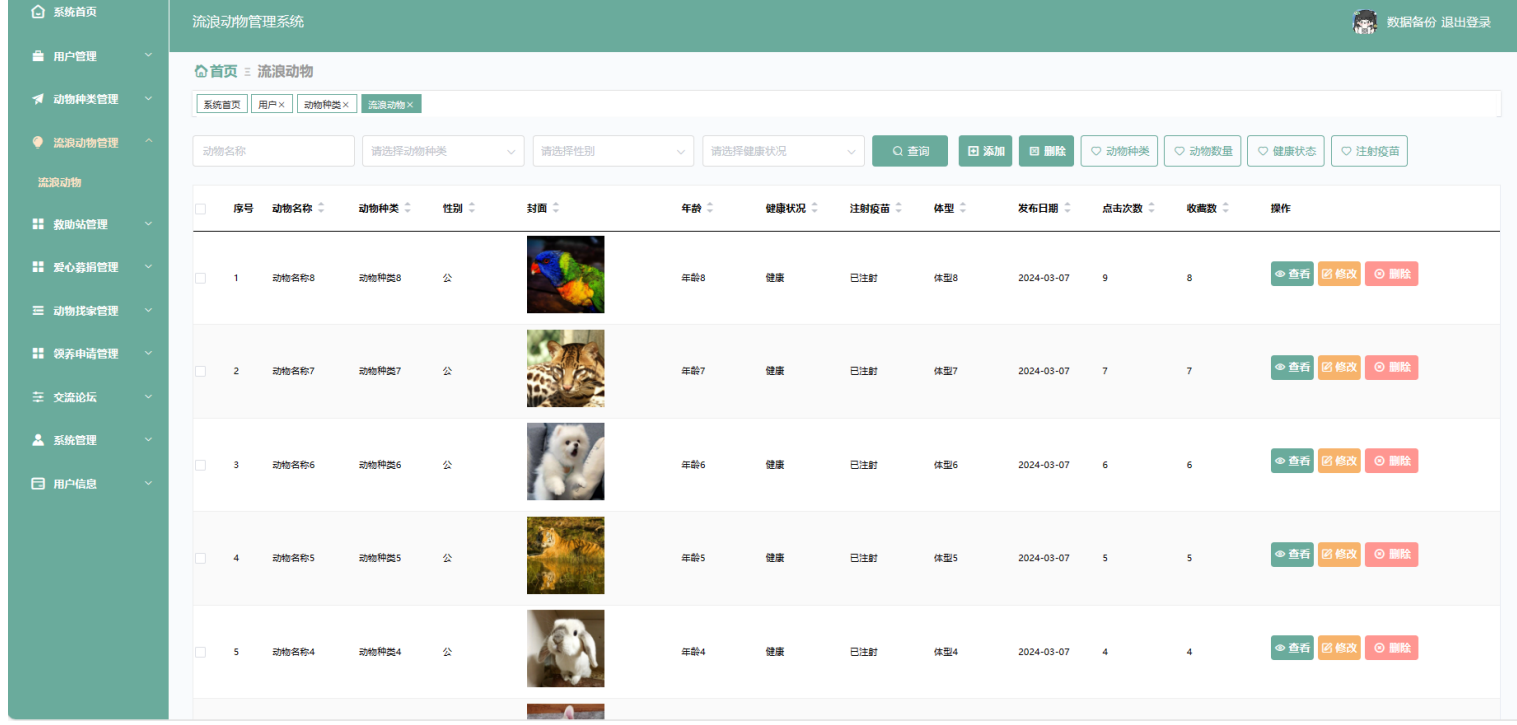
Task: Open the 请选择动物种类 dropdown
Action: (443, 151)
